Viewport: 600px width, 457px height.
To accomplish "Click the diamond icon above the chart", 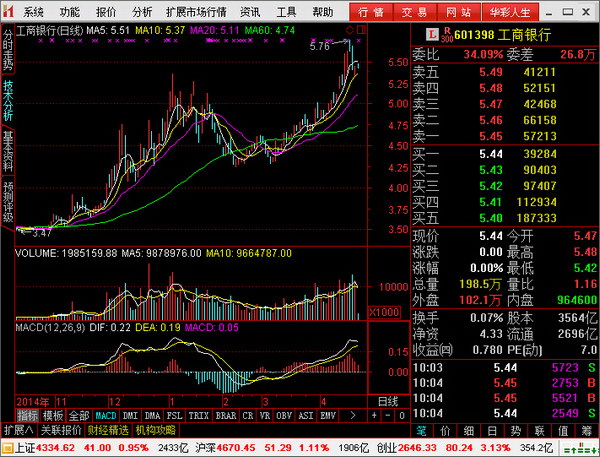I will click(349, 30).
